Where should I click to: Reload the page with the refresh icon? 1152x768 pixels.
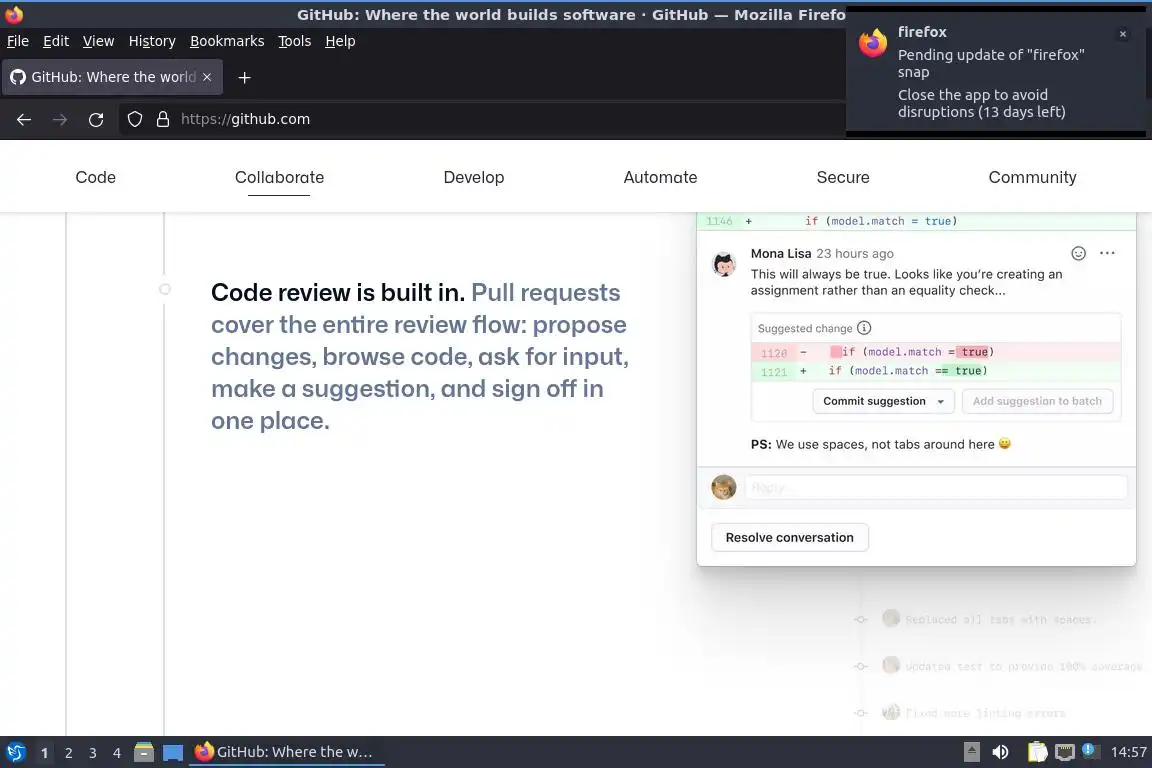tap(96, 119)
